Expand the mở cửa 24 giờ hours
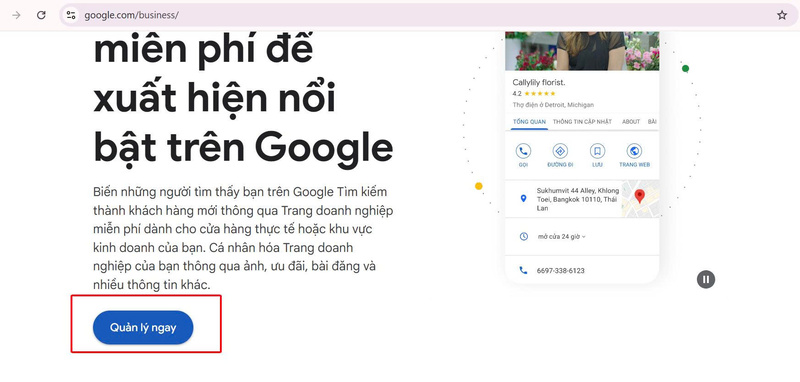The width and height of the screenshot is (800, 382). tap(562, 237)
